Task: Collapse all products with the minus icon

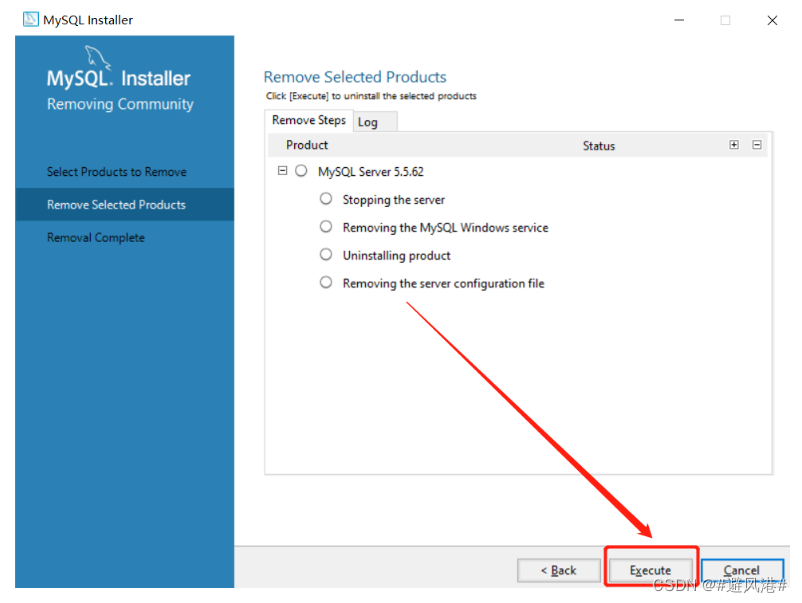Action: [757, 145]
